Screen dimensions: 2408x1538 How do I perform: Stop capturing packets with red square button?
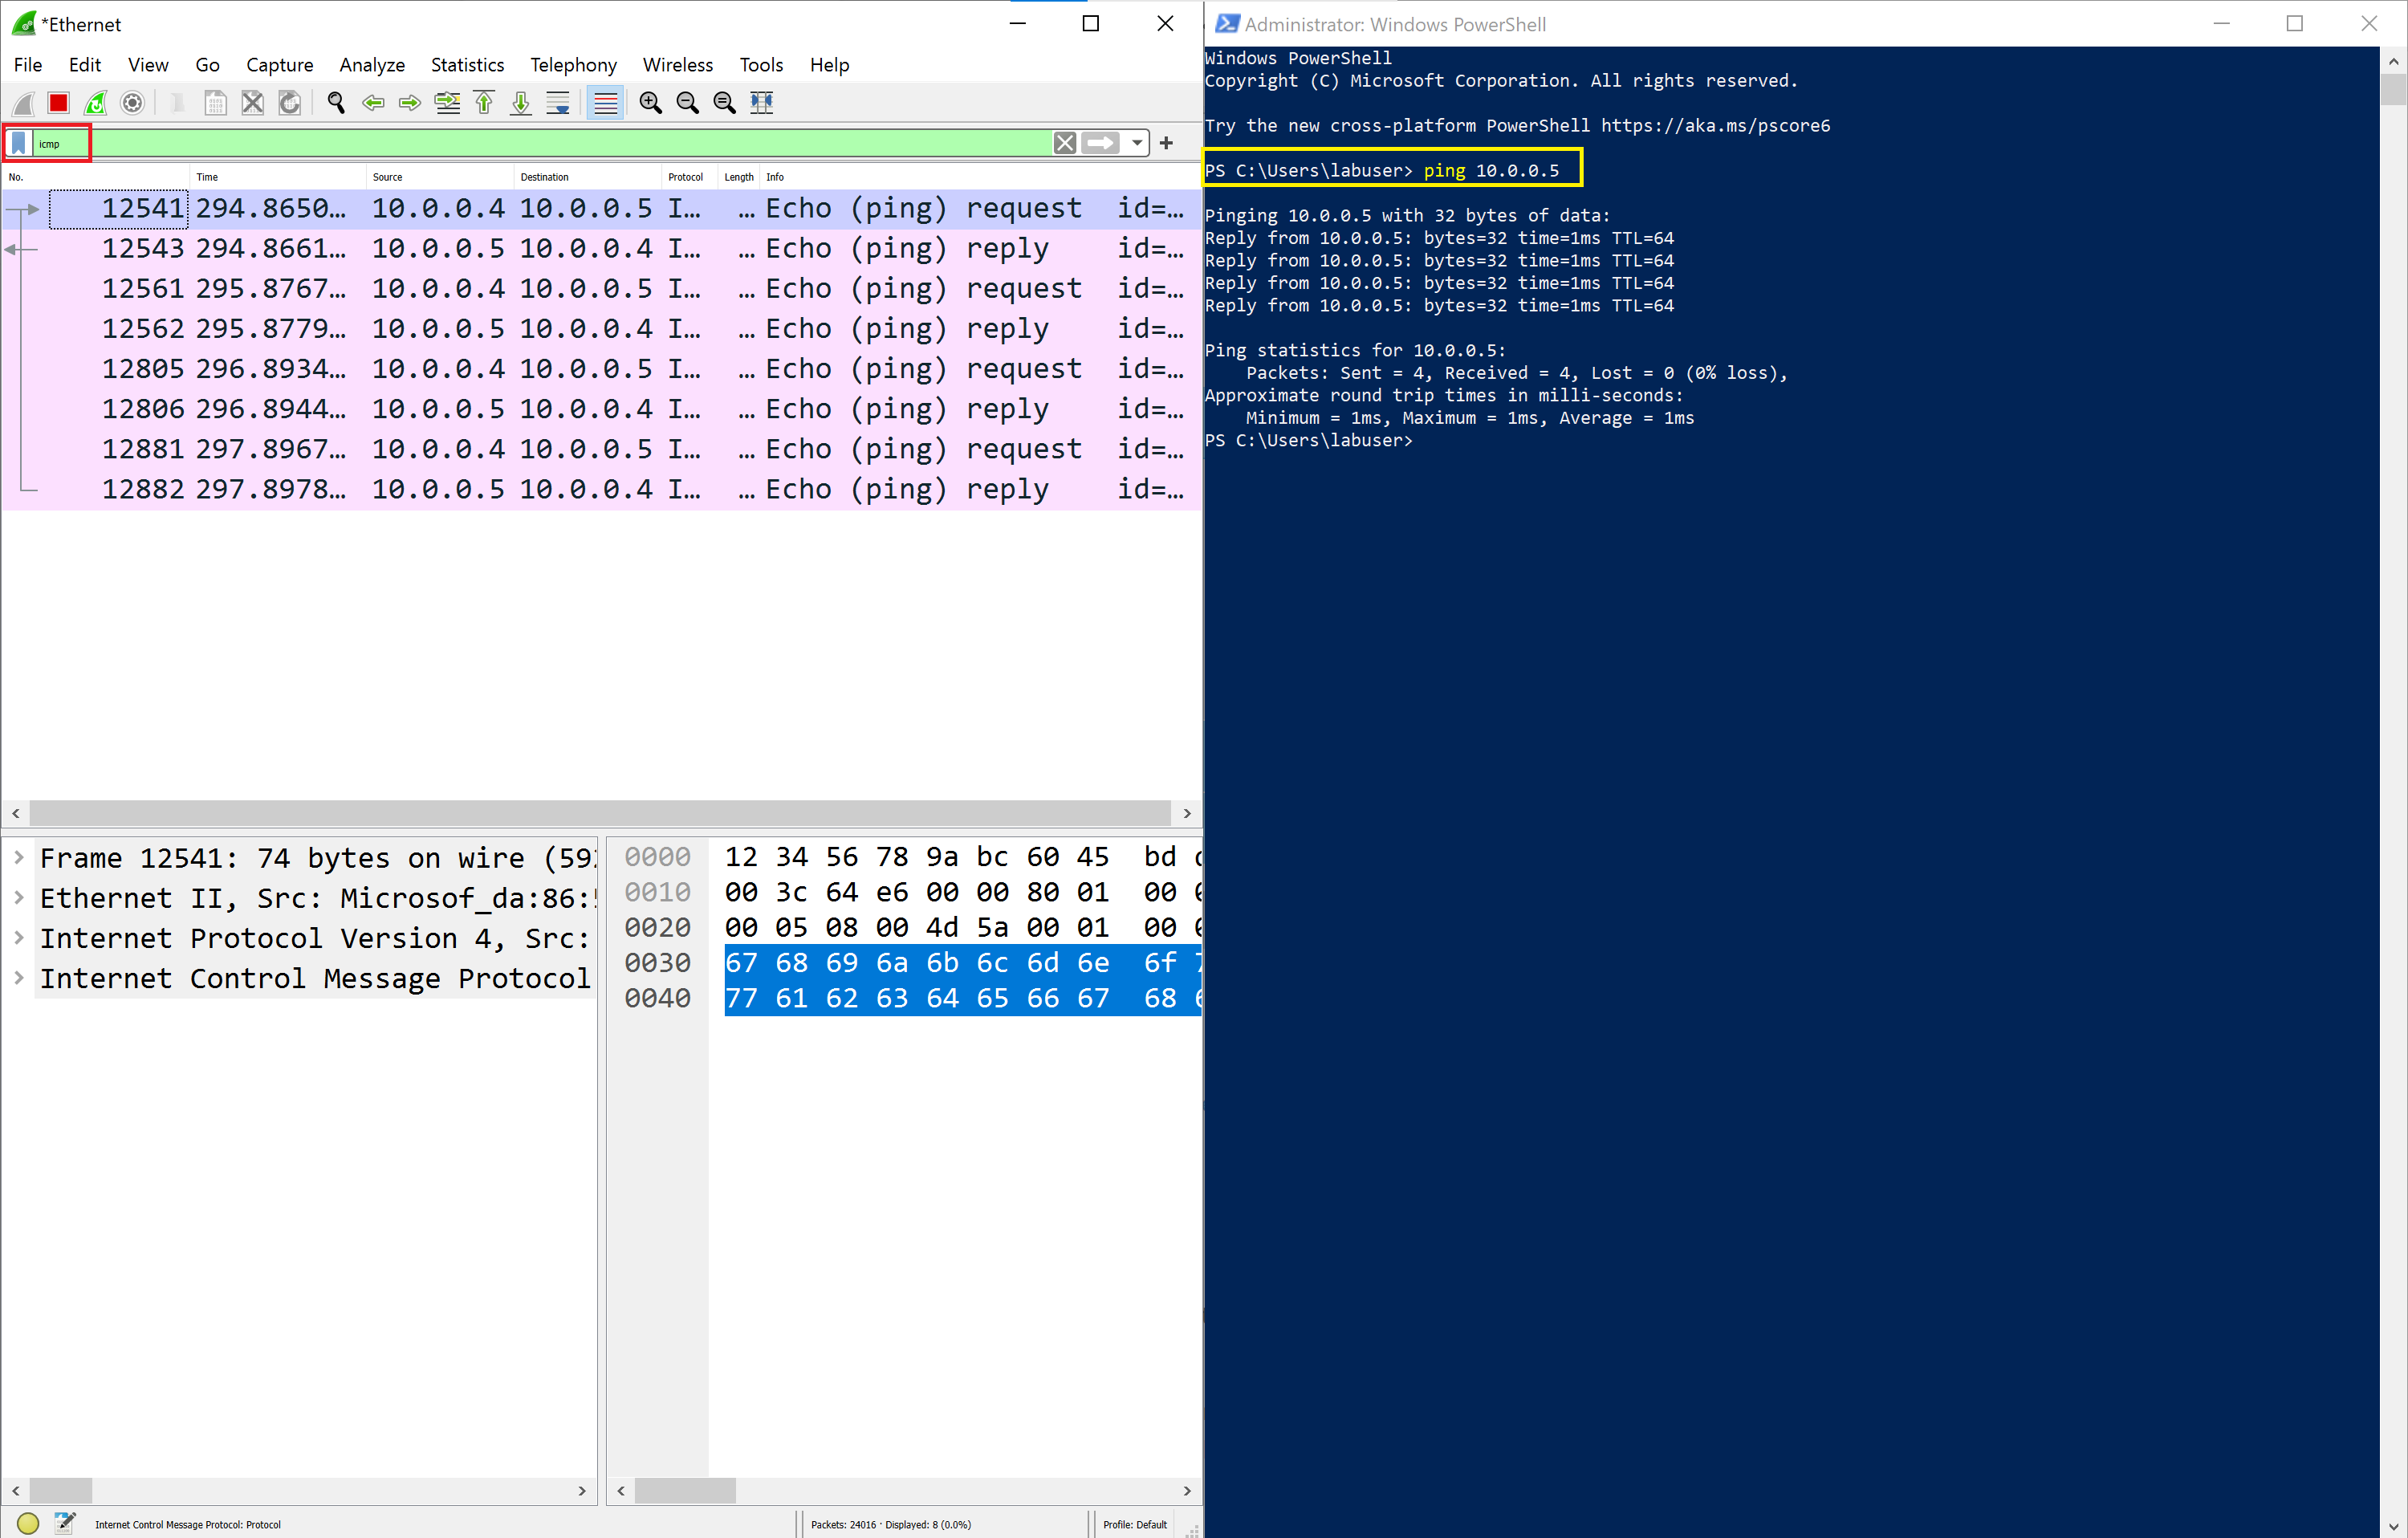58,103
